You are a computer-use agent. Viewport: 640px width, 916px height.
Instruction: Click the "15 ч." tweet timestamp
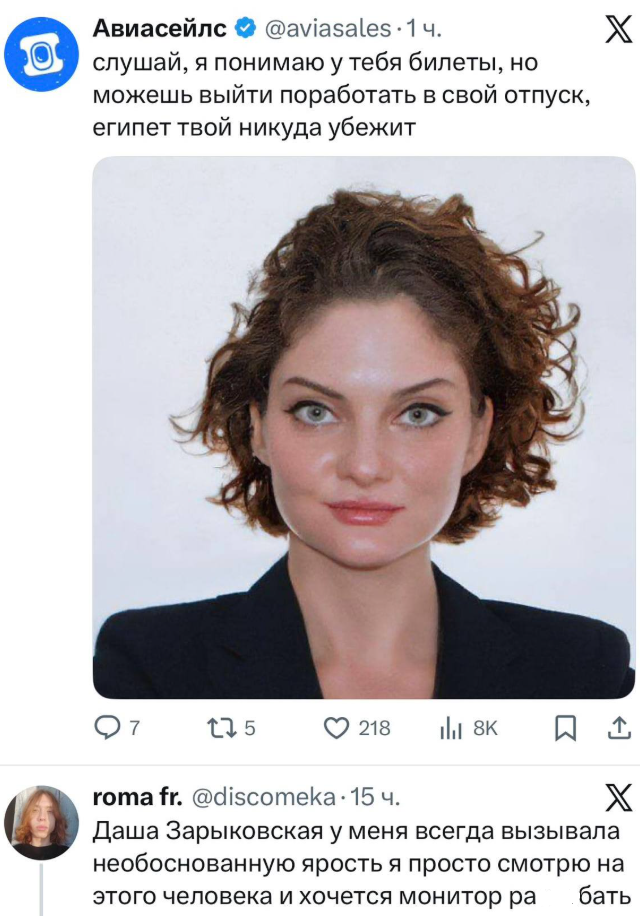coord(377,797)
